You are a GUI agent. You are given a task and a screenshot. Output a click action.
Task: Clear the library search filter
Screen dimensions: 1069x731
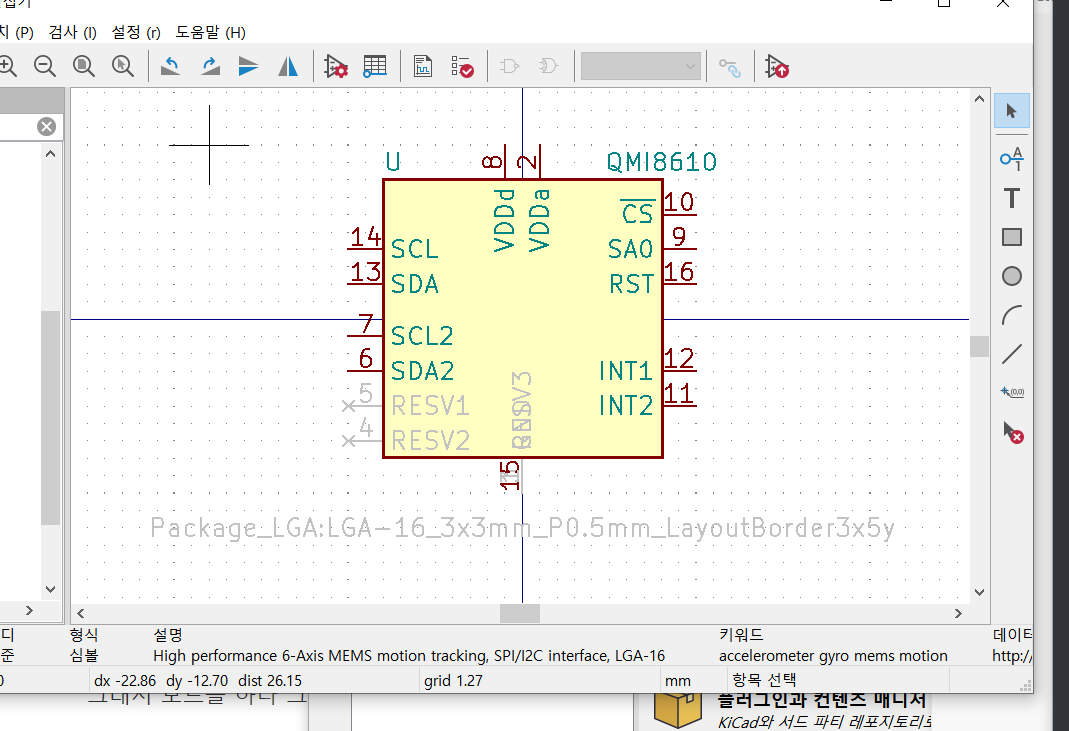point(46,127)
